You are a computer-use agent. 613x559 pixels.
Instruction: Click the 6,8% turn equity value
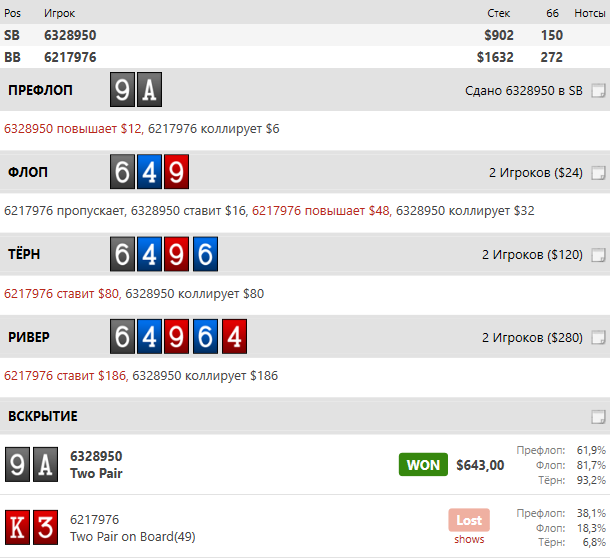[x=594, y=543]
